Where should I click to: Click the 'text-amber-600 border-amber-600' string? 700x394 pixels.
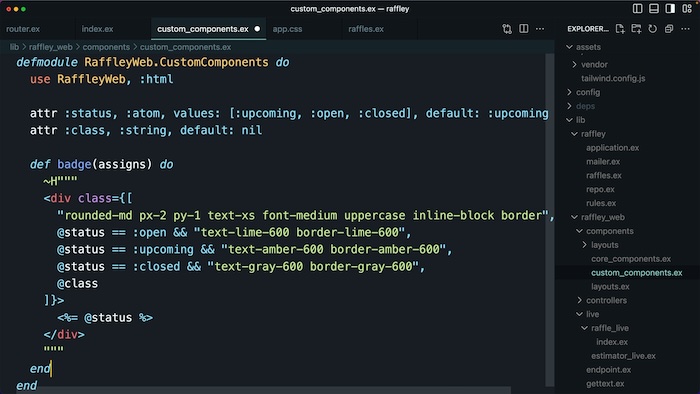[x=333, y=249]
